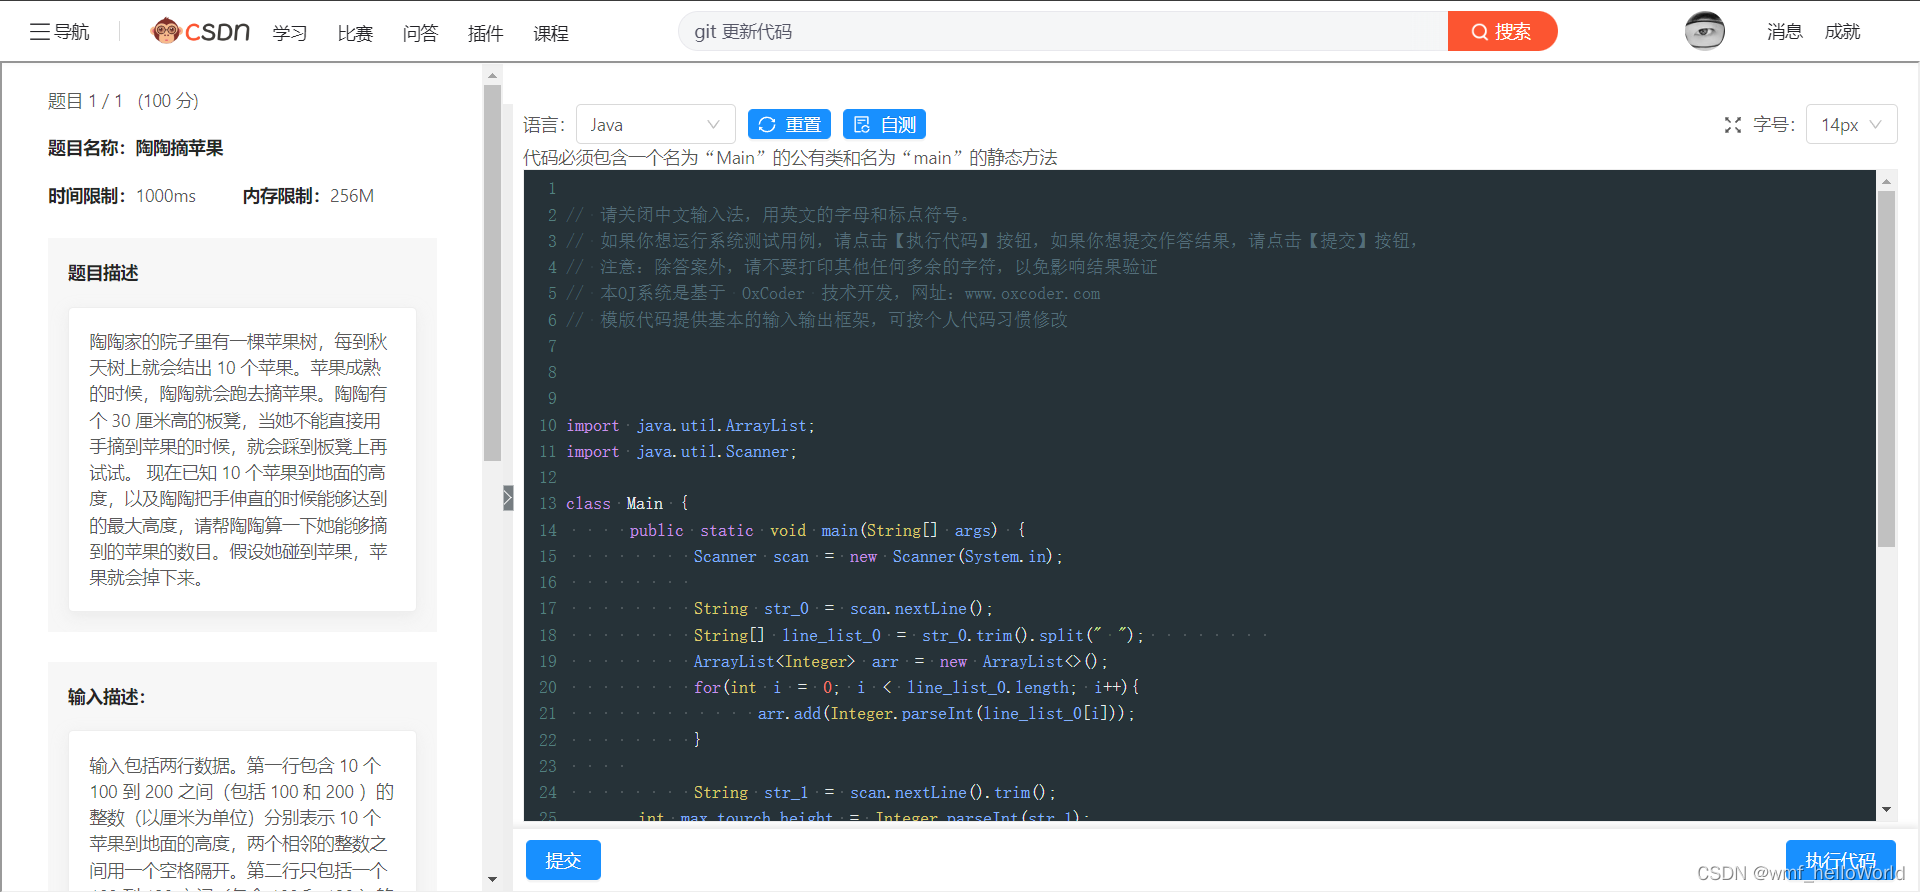Click line 18 String[] line_list_0 statement

(x=919, y=636)
